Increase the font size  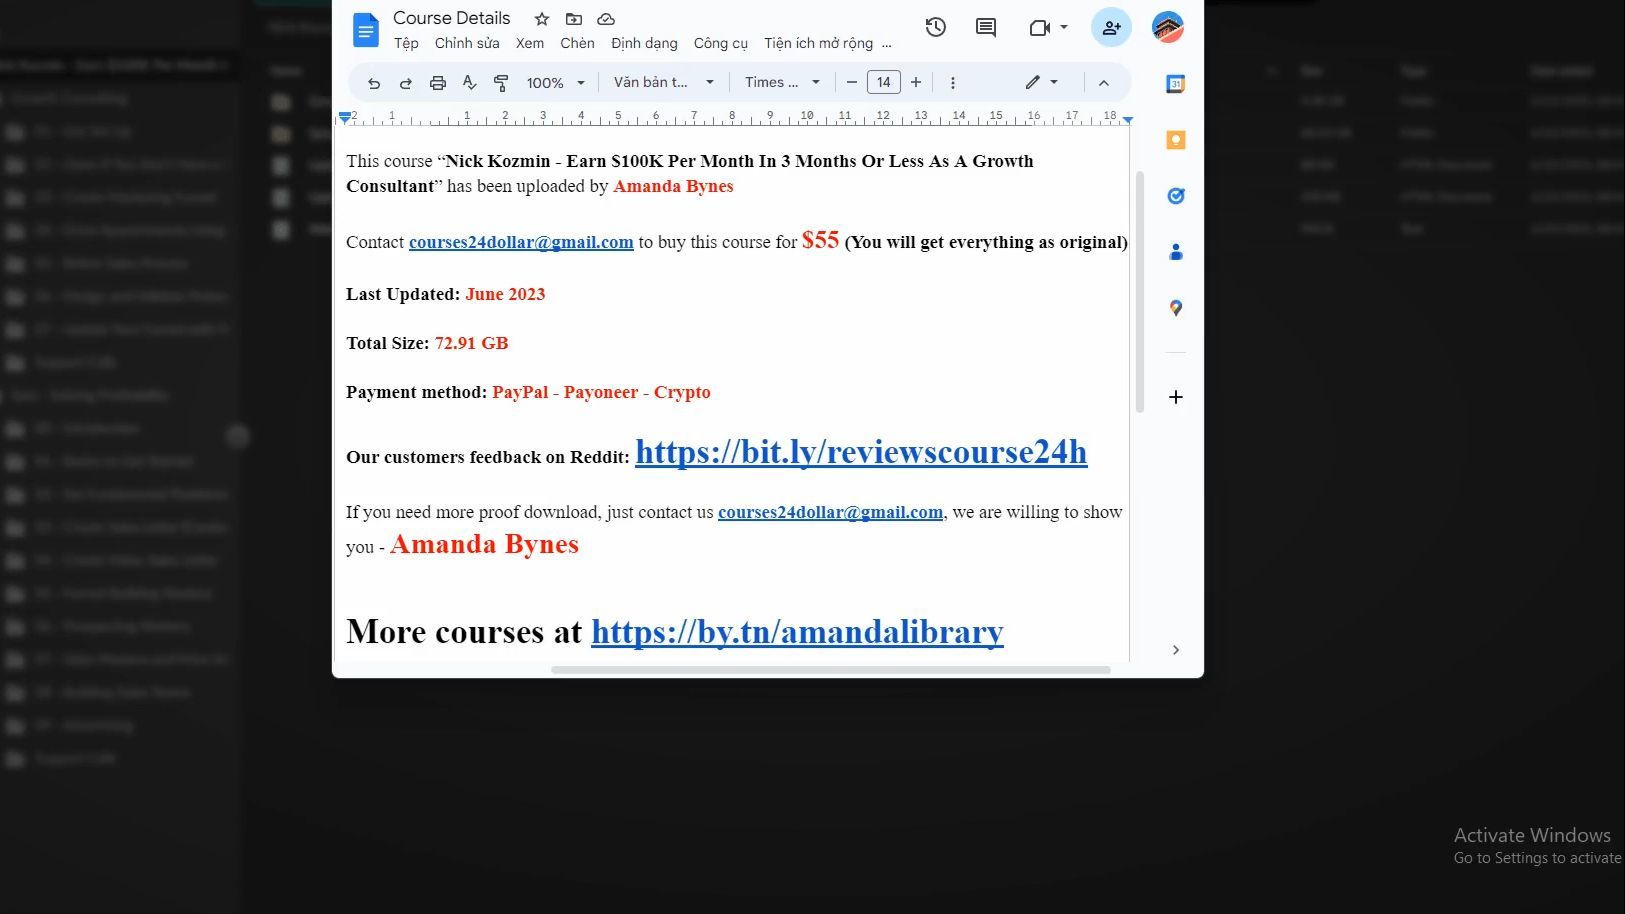[x=916, y=83]
